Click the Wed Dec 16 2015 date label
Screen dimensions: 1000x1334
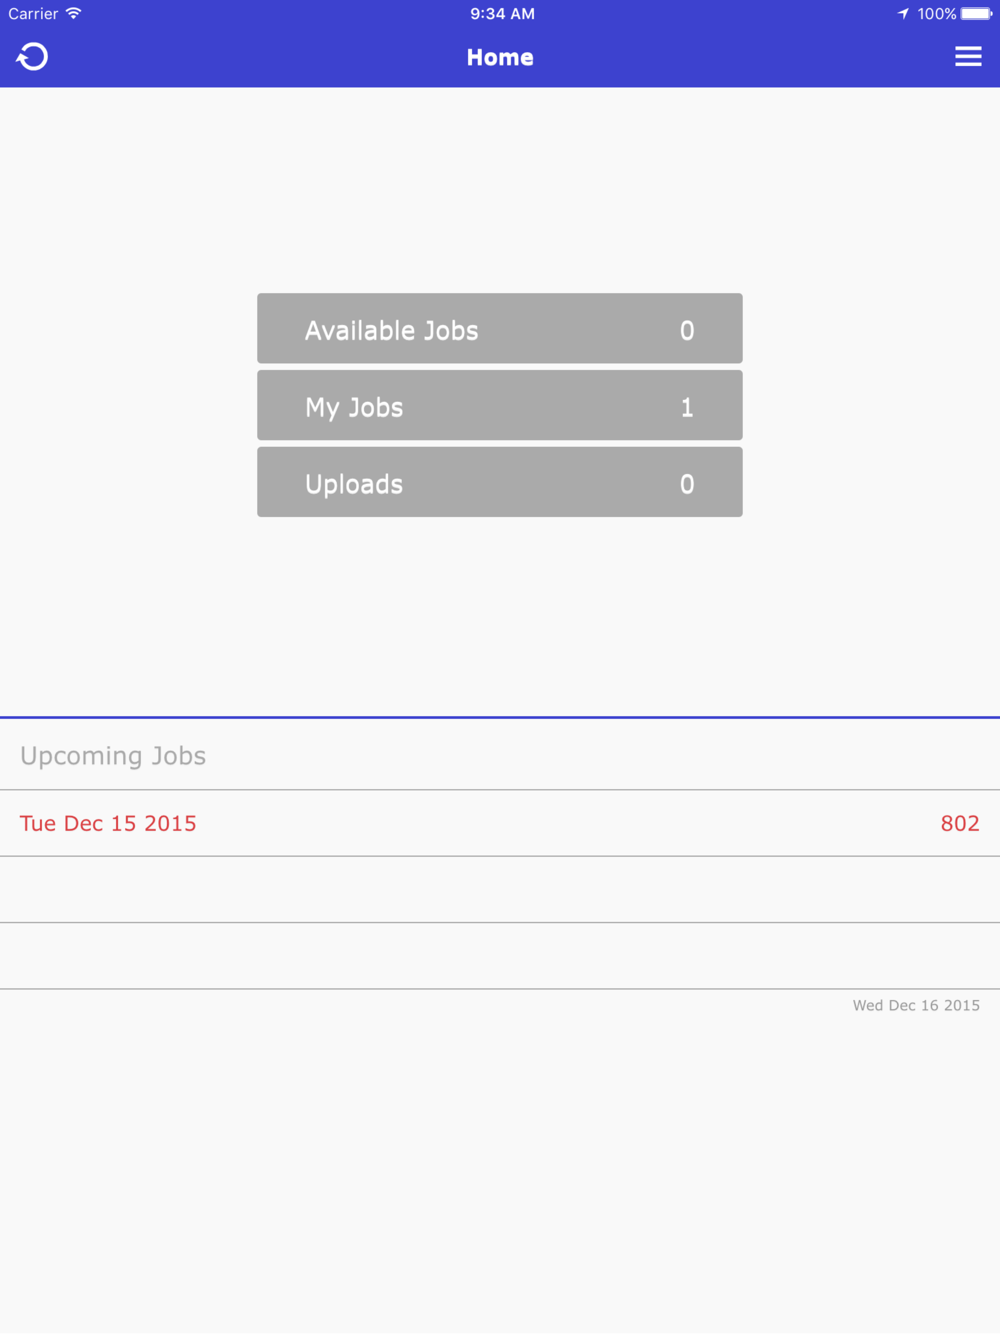[x=915, y=1005]
